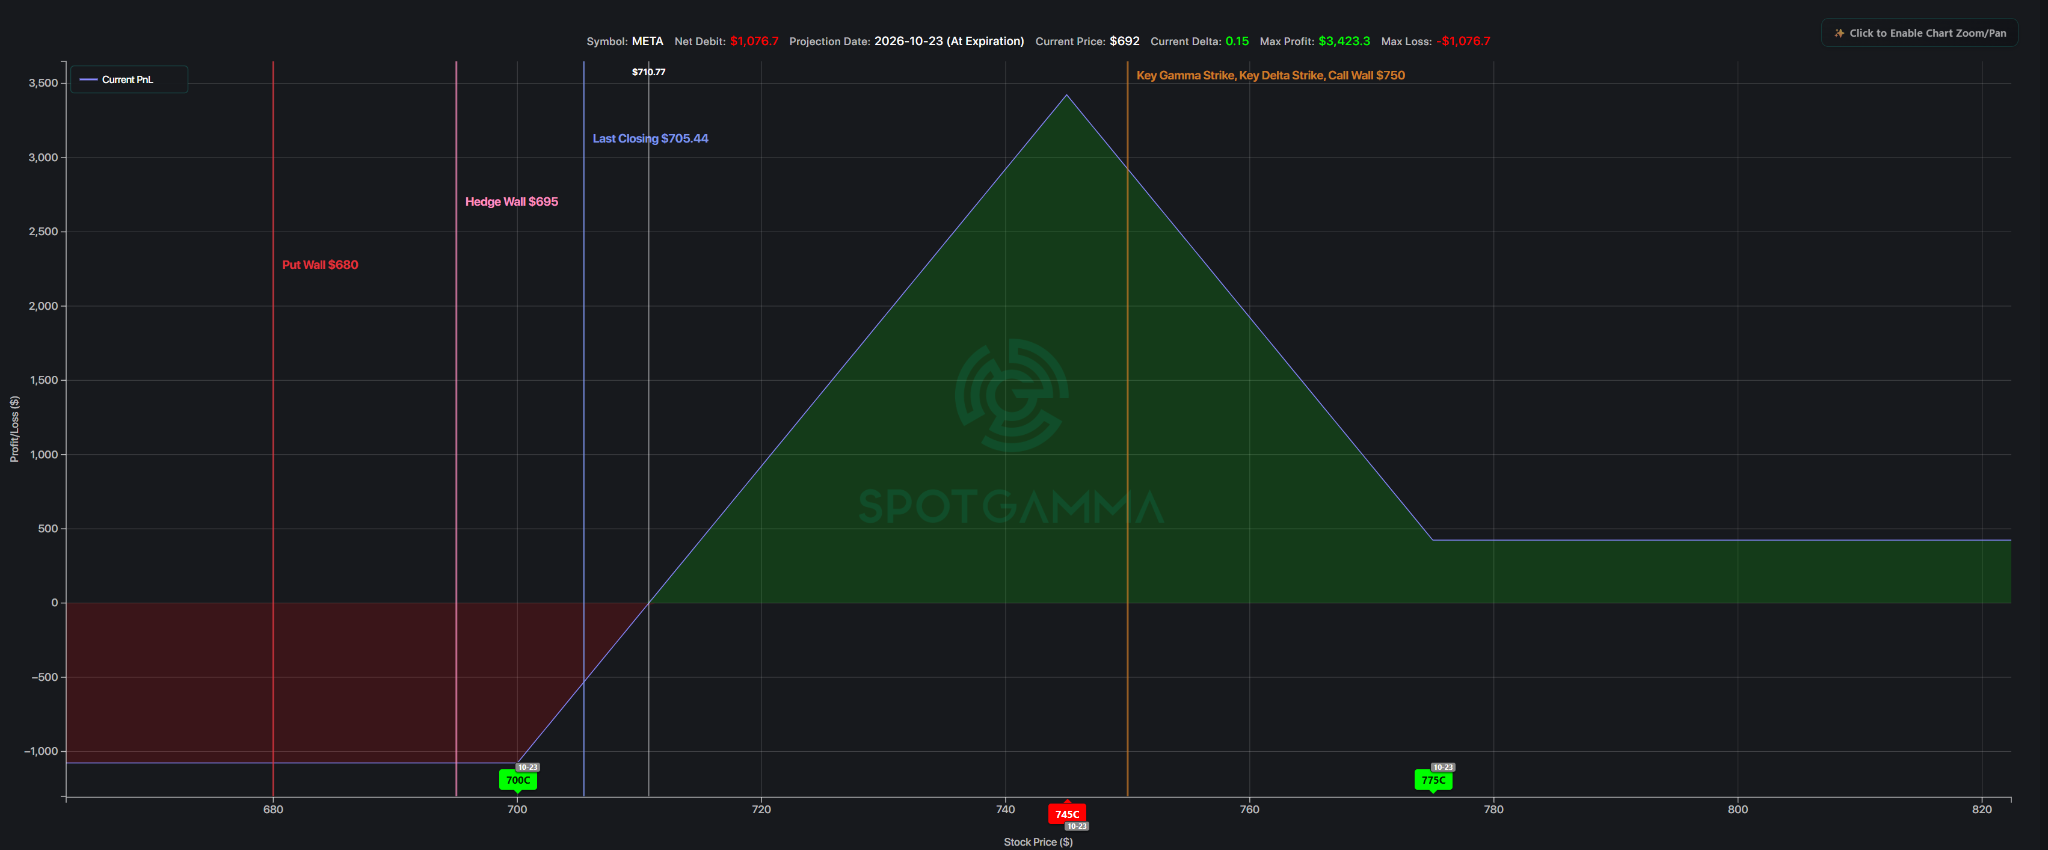The width and height of the screenshot is (2048, 850).
Task: Click the Key Gamma Strike Call Wall $750 label
Action: point(1270,76)
